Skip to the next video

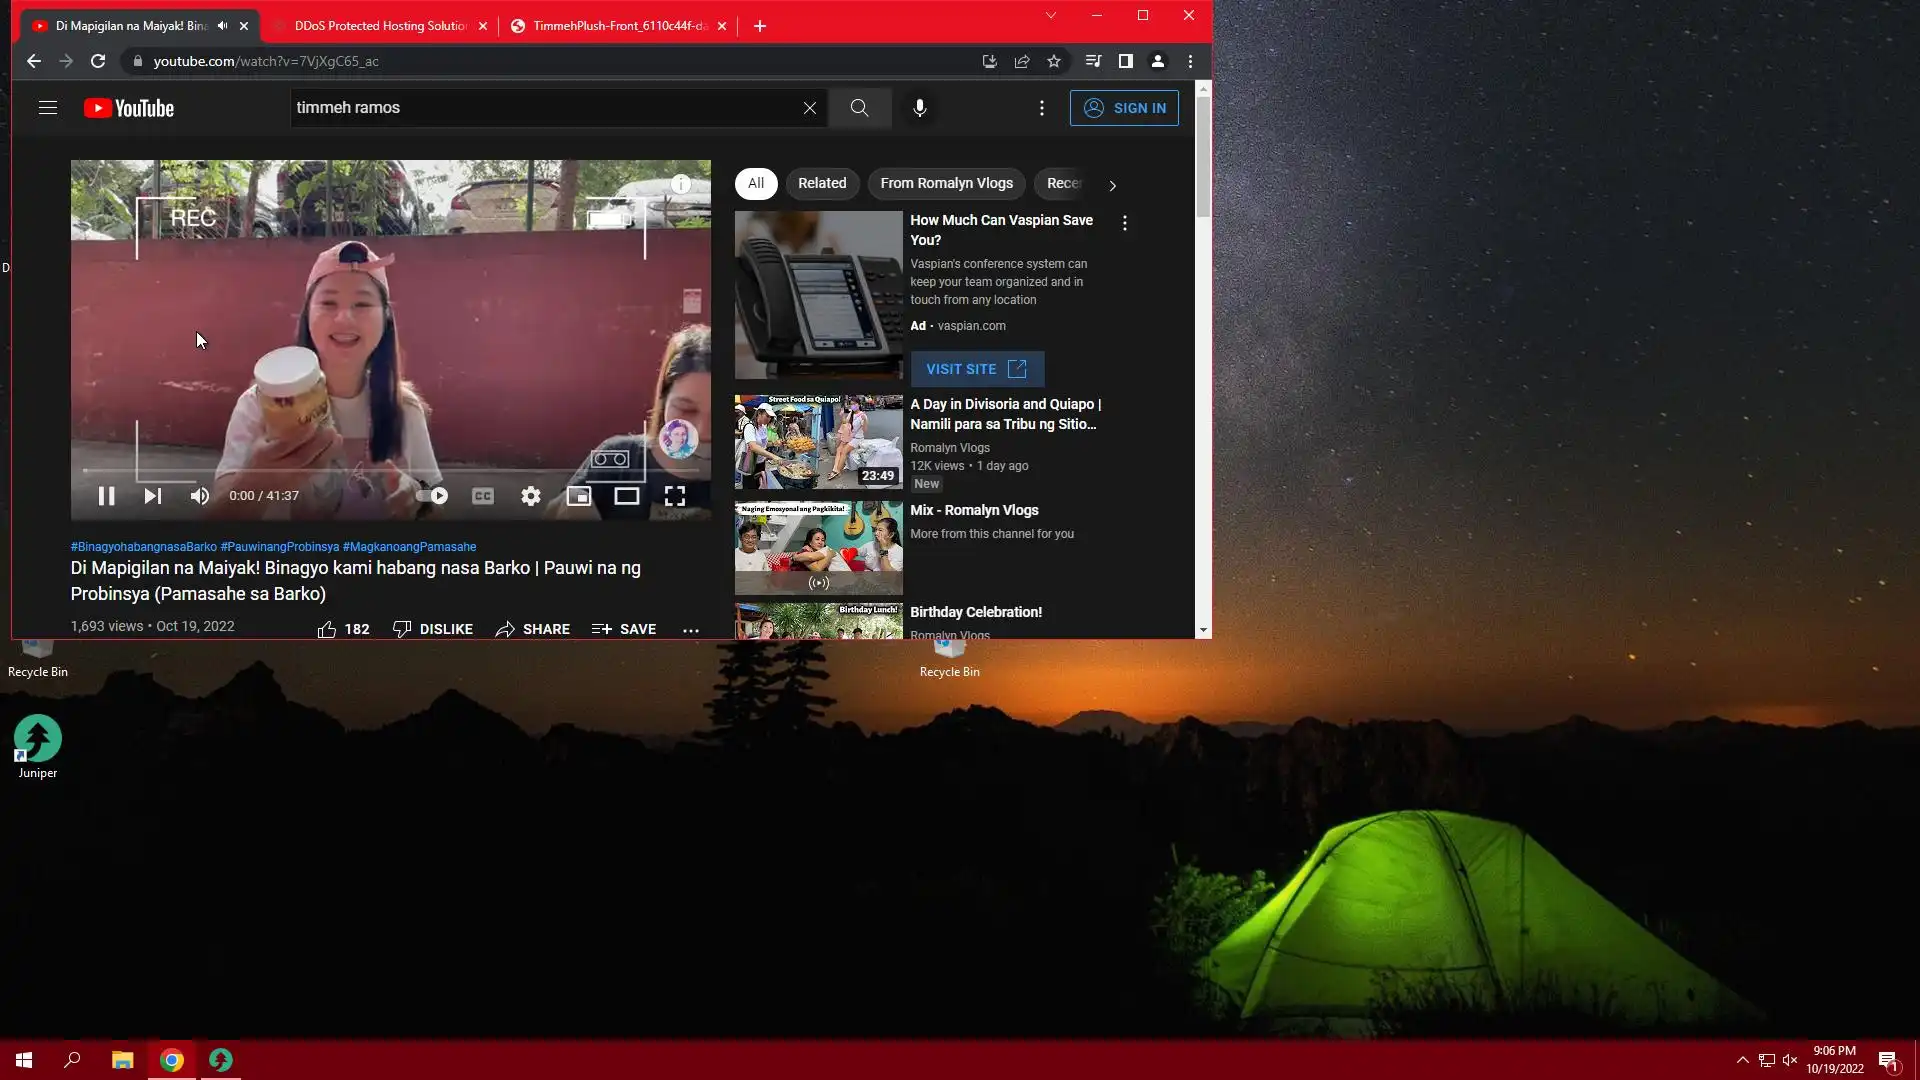click(x=152, y=496)
